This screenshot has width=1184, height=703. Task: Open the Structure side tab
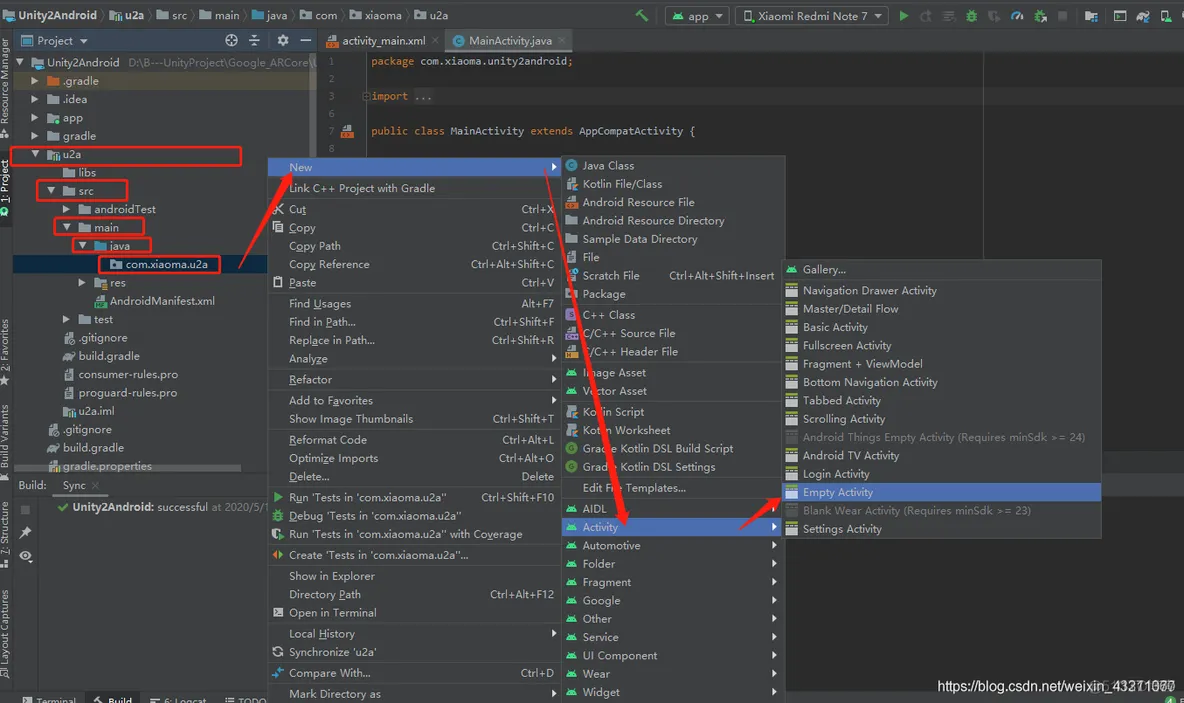click(5, 535)
